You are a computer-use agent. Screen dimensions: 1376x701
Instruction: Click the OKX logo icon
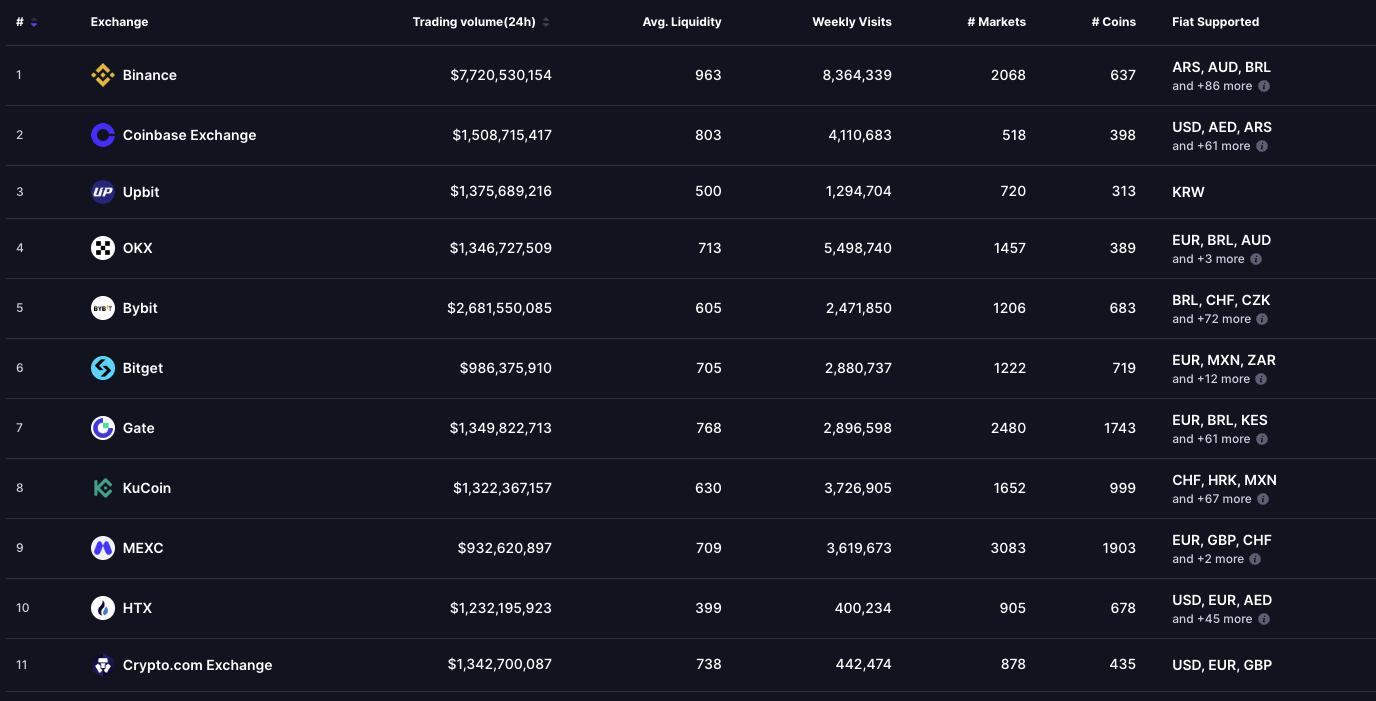pos(103,248)
